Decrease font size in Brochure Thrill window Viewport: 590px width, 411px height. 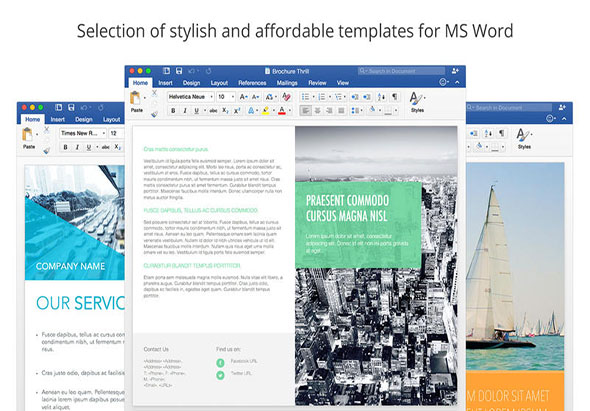255,97
